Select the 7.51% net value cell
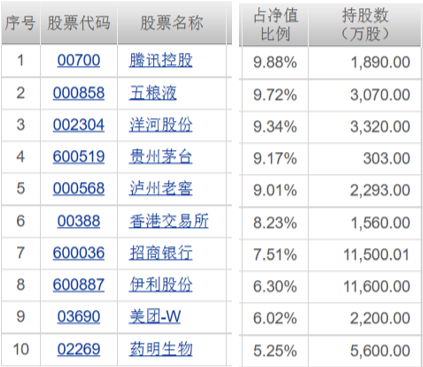 [x=275, y=255]
